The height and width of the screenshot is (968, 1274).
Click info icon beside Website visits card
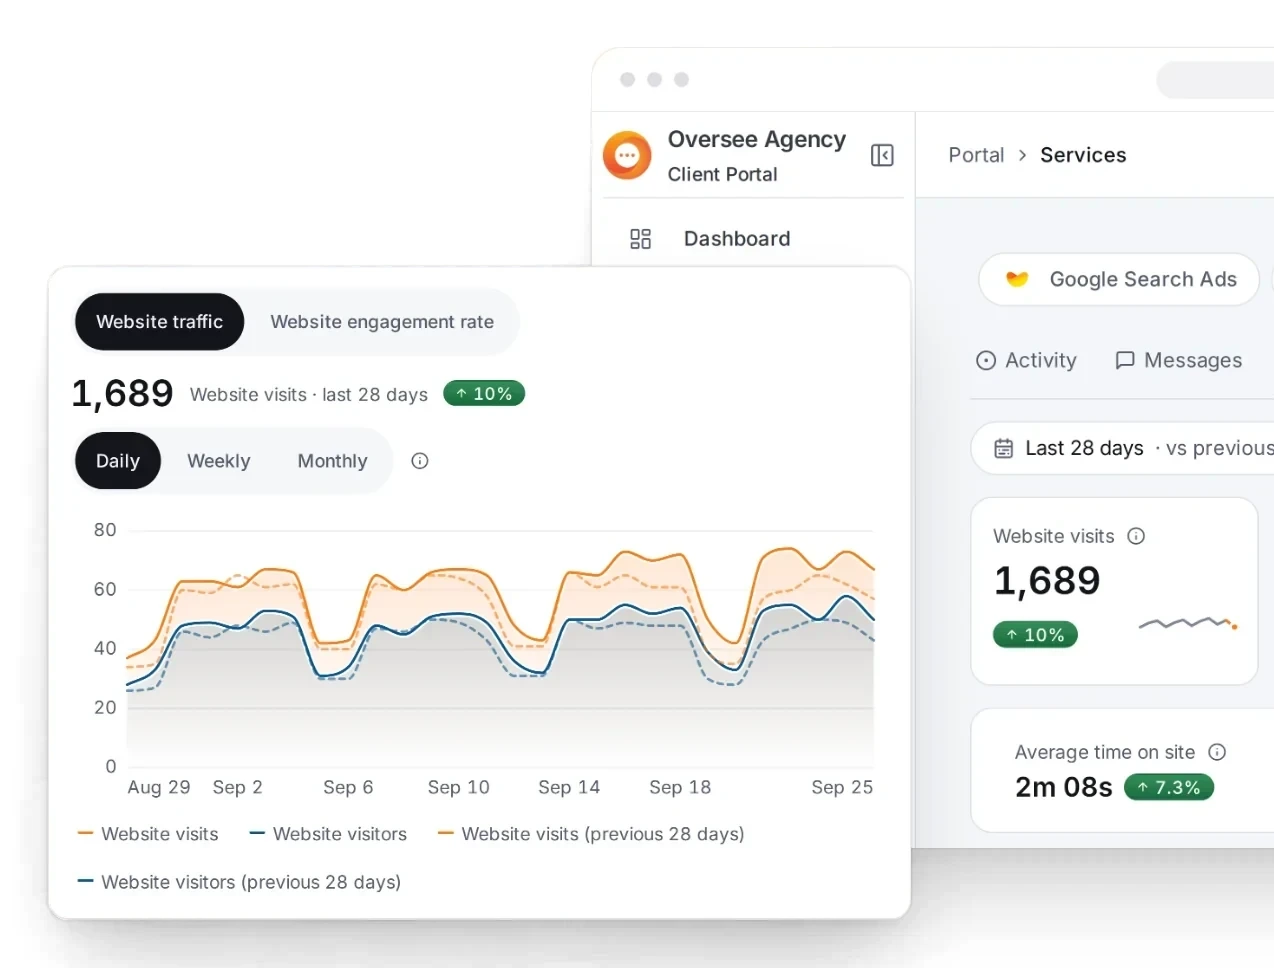[1136, 536]
